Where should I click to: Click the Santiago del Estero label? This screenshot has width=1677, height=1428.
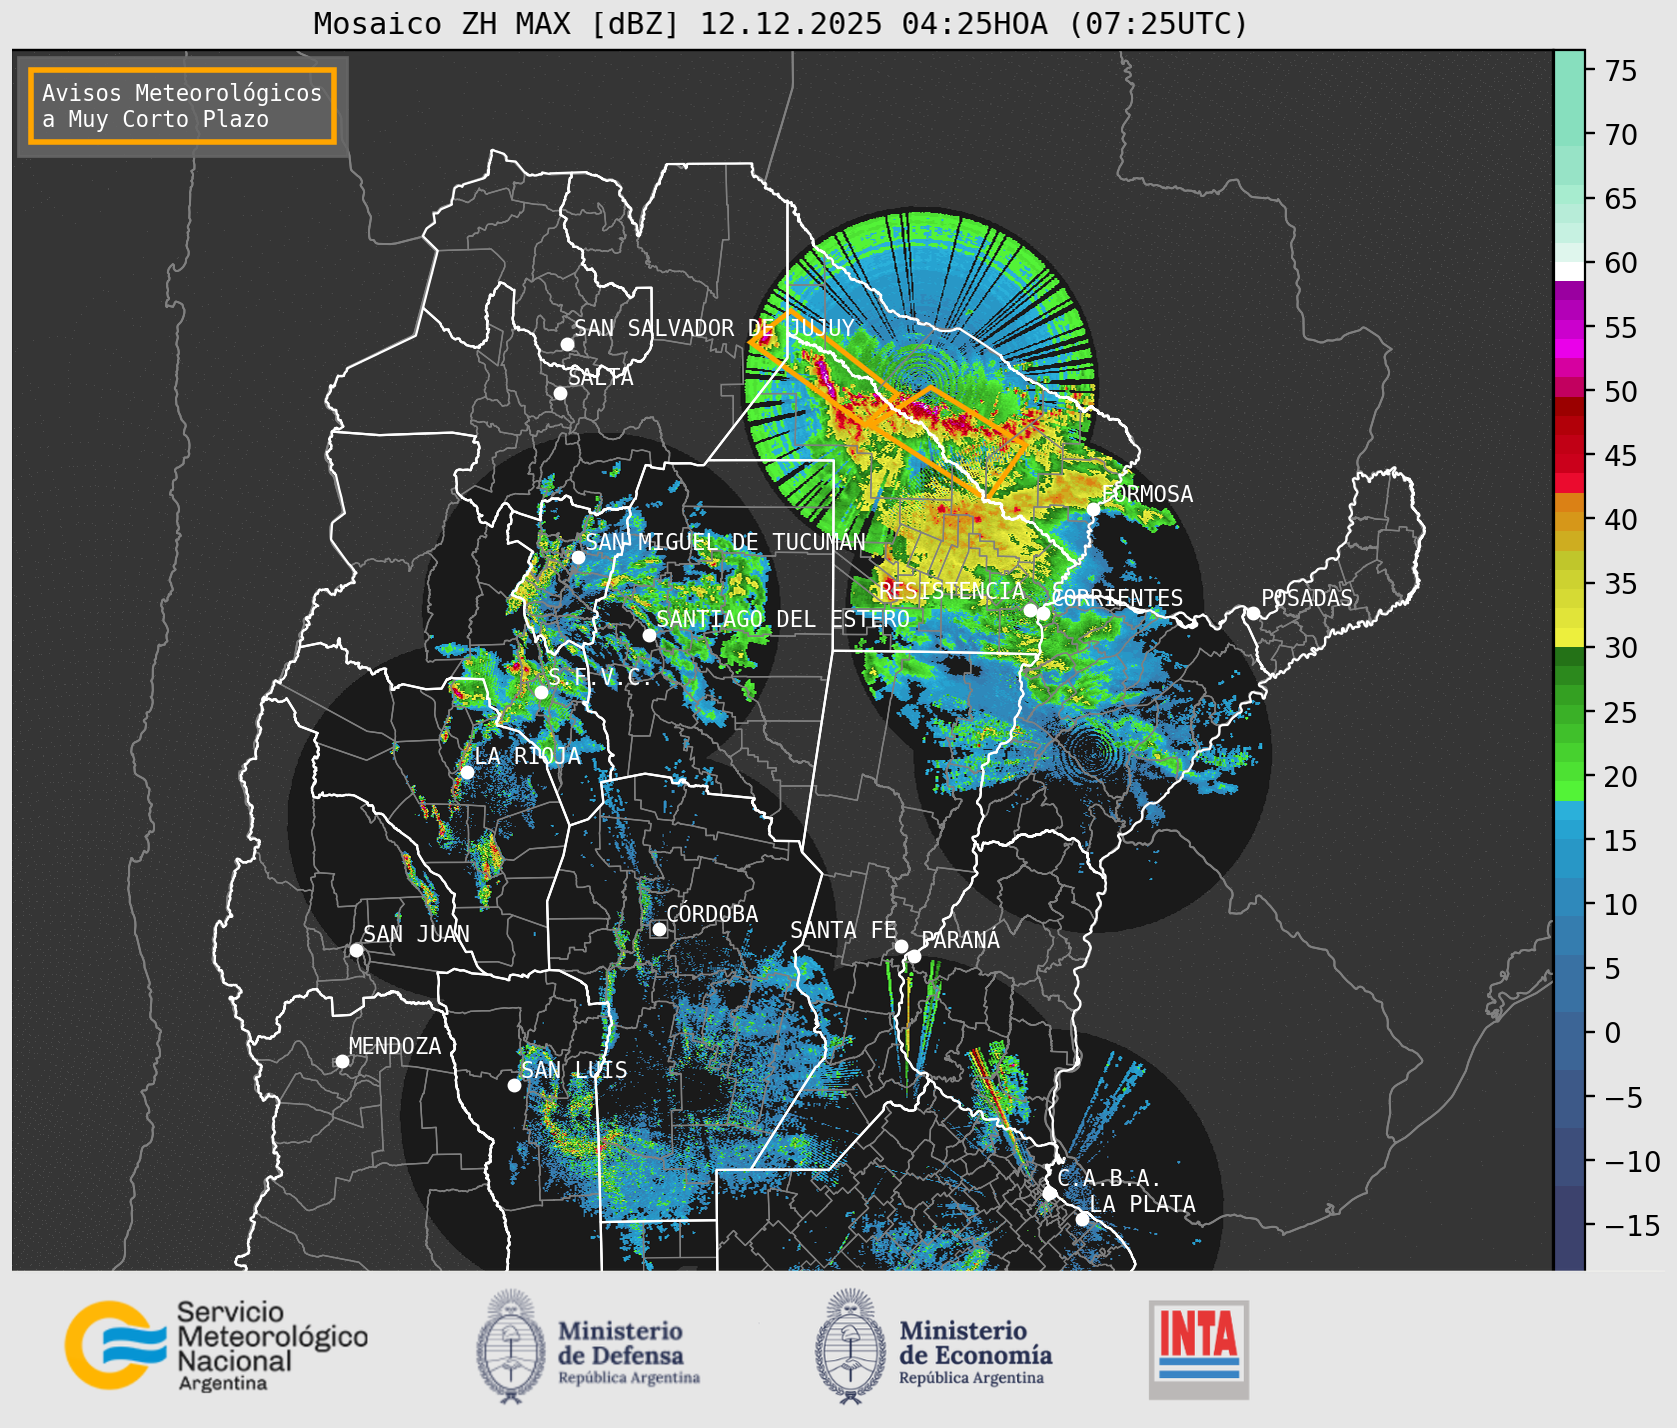(782, 619)
